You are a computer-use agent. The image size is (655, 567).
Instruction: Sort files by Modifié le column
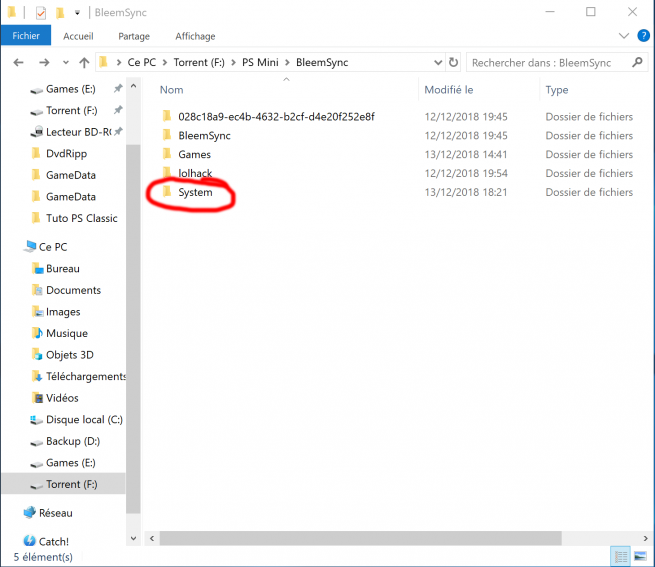click(x=449, y=90)
